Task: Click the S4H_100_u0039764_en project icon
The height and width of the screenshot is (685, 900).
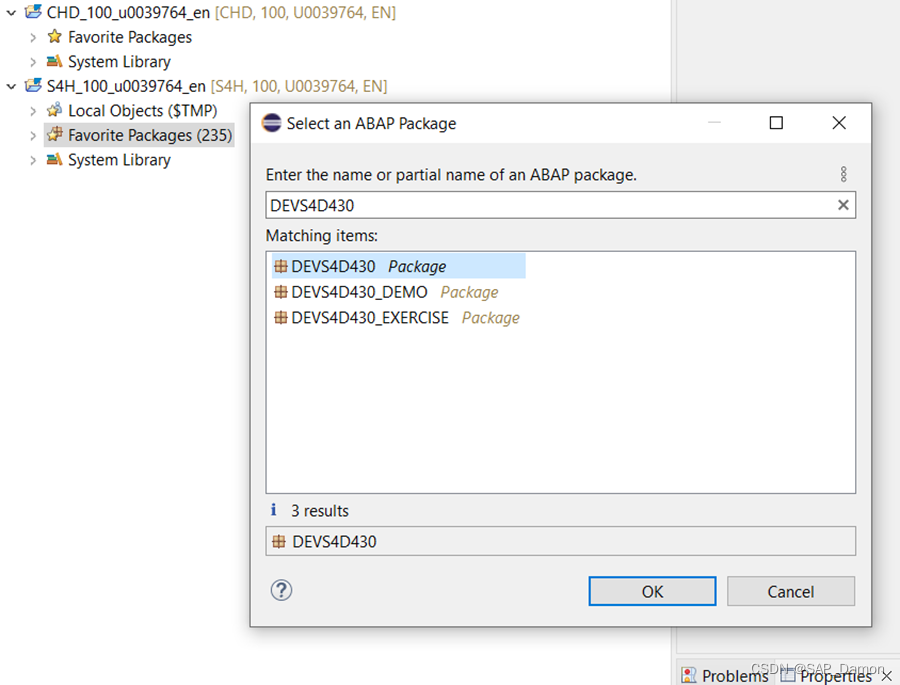Action: pyautogui.click(x=33, y=86)
